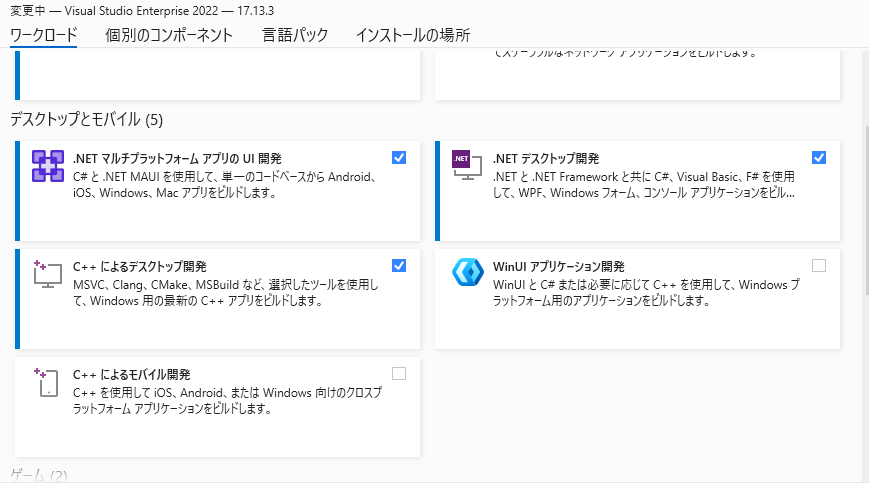Uncheck .NET マルチプラットフォーム アプリの UI 開発 checkbox
This screenshot has height=483, width=869.
tap(399, 158)
